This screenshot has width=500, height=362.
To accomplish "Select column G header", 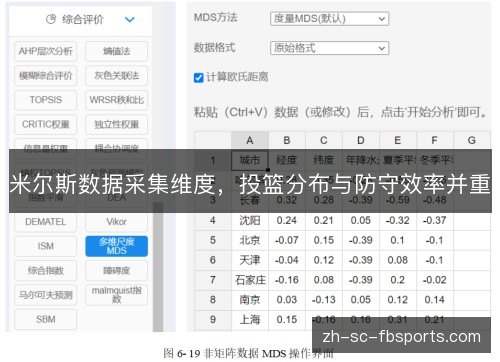I will pyautogui.click(x=472, y=141).
